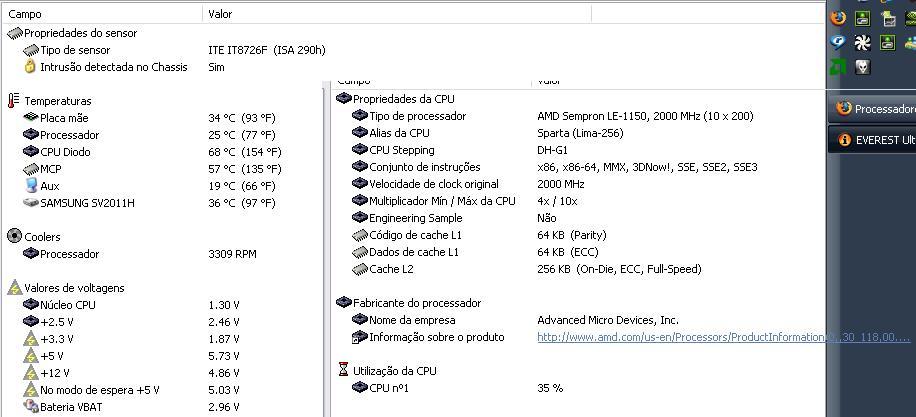Sort by the left Campo column header
The width and height of the screenshot is (916, 417).
(103, 14)
